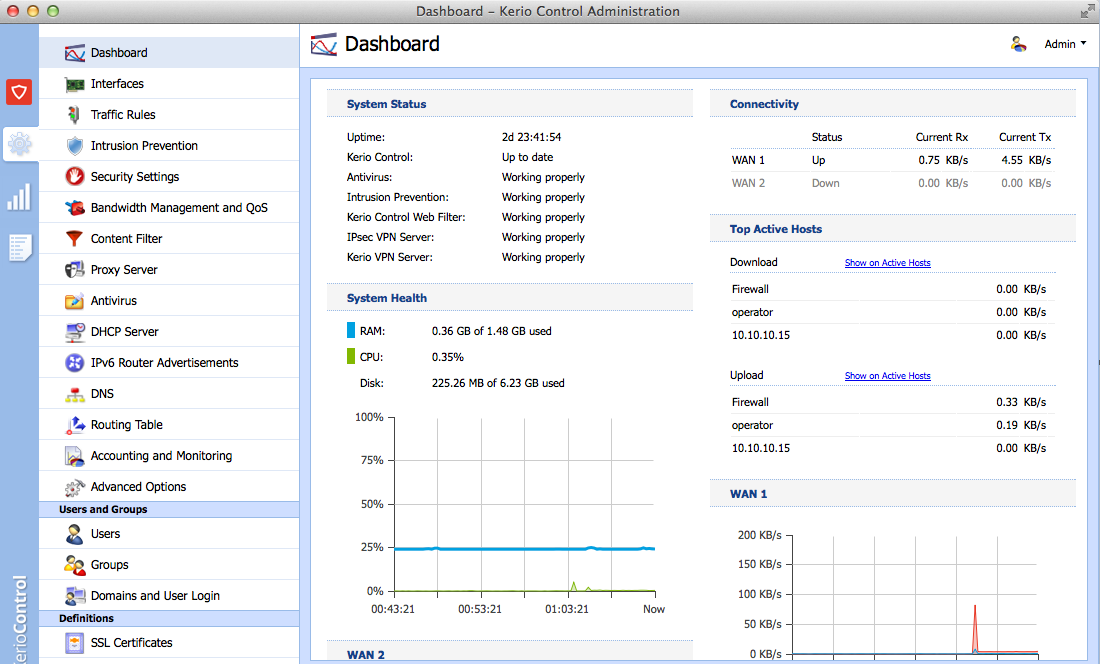Open the SSL Certificates icon
Viewport: 1100px width, 664px height.
coord(74,642)
